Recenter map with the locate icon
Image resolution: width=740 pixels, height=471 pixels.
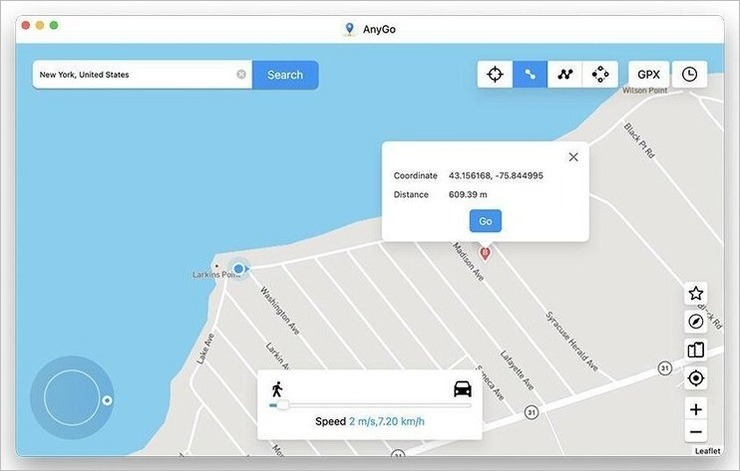pos(696,378)
